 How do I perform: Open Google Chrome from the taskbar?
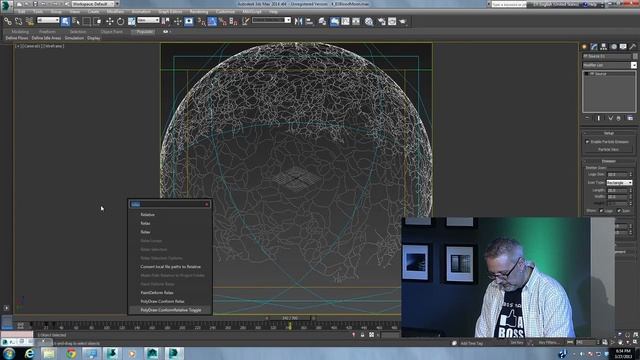tap(71, 353)
